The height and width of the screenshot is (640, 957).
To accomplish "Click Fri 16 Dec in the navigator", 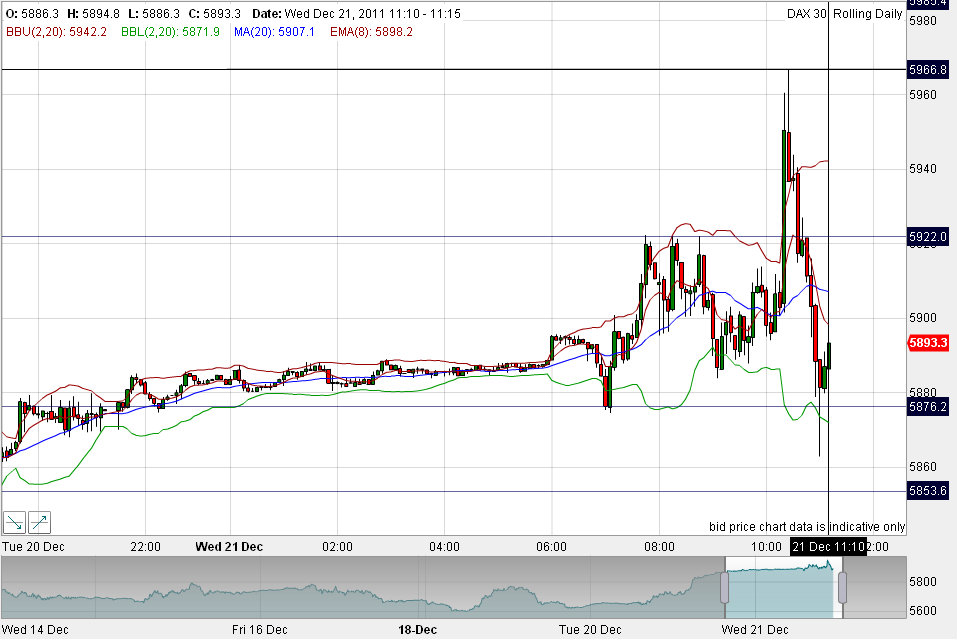I will (x=259, y=630).
